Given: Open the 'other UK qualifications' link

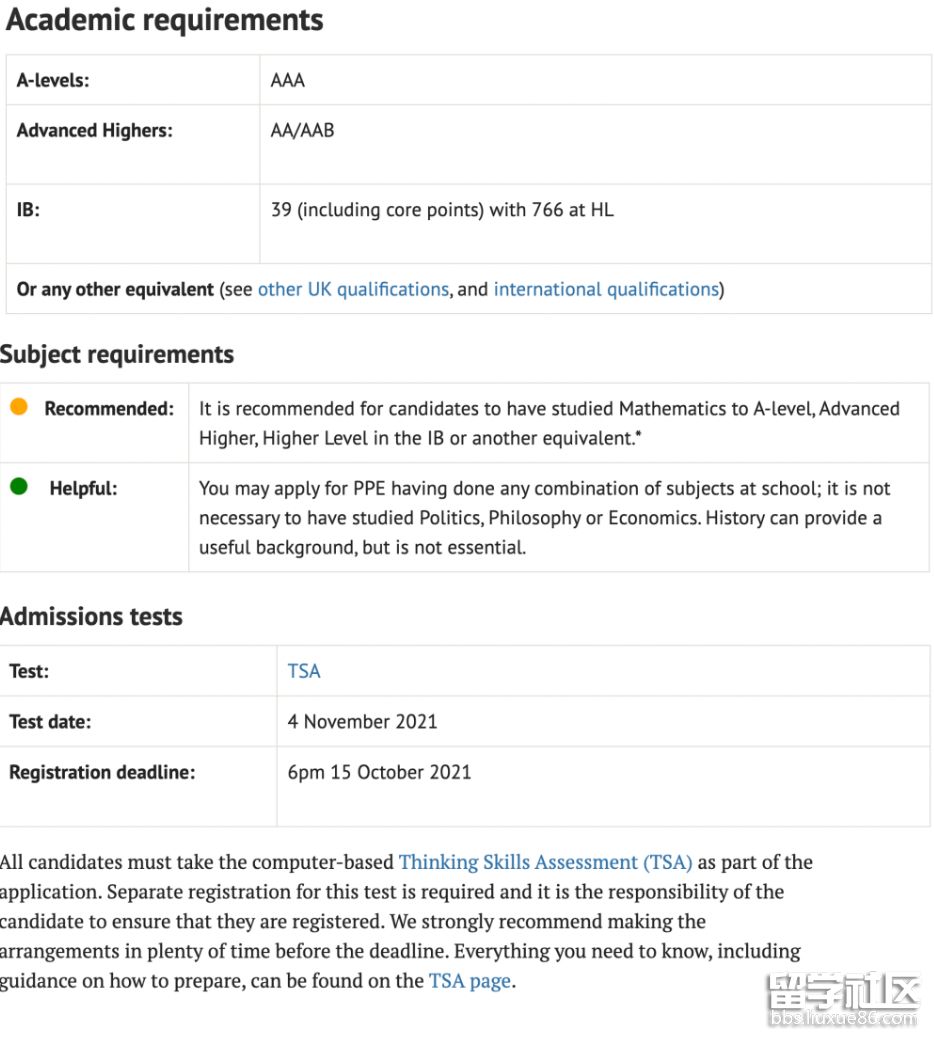Looking at the screenshot, I should (353, 289).
